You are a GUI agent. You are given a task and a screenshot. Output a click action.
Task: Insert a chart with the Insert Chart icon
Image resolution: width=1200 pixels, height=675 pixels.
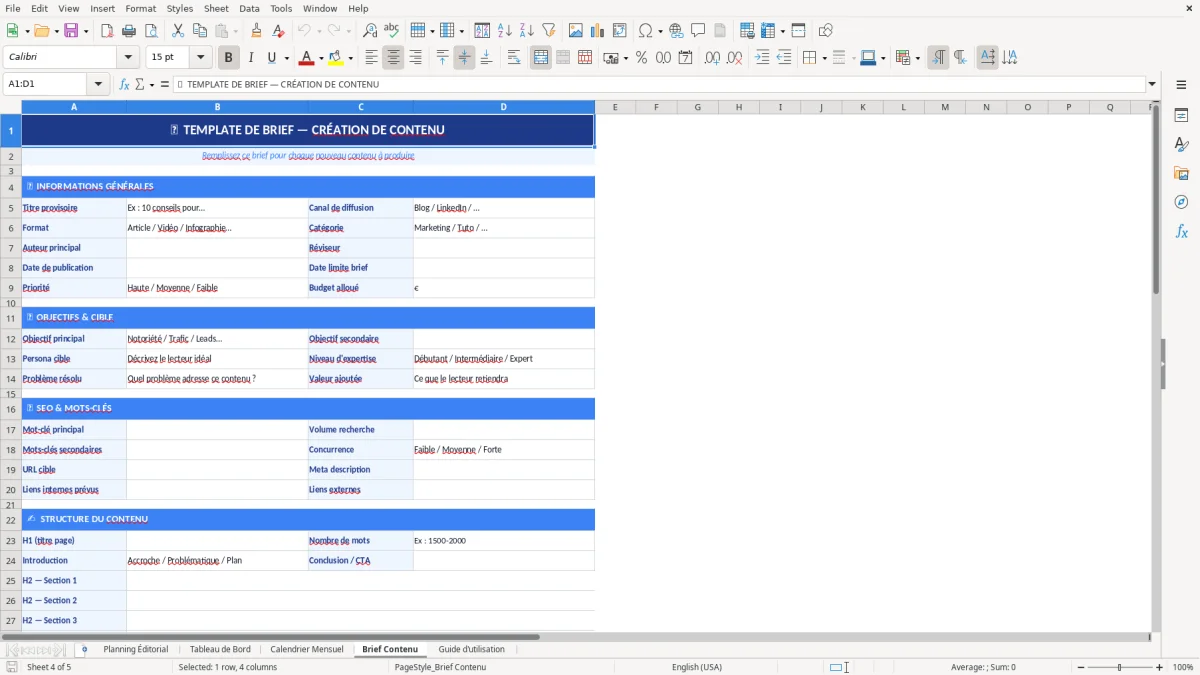597,30
